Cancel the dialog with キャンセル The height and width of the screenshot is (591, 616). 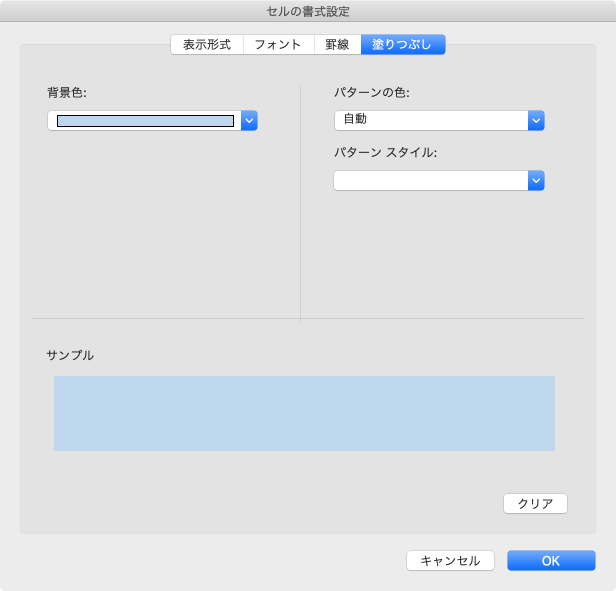tap(450, 561)
